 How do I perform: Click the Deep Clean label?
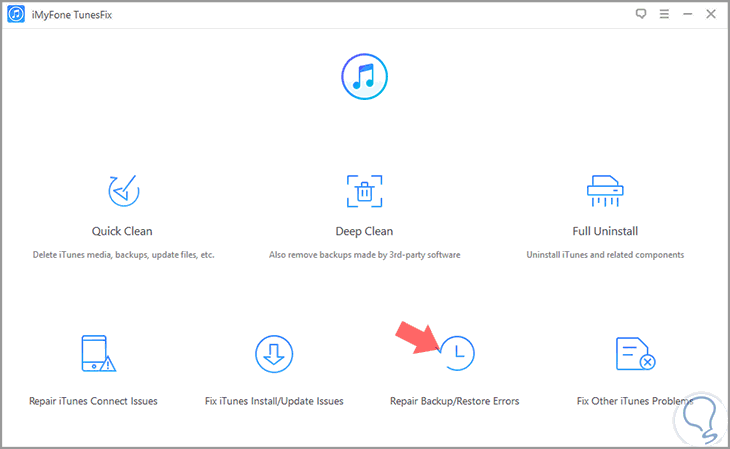365,231
